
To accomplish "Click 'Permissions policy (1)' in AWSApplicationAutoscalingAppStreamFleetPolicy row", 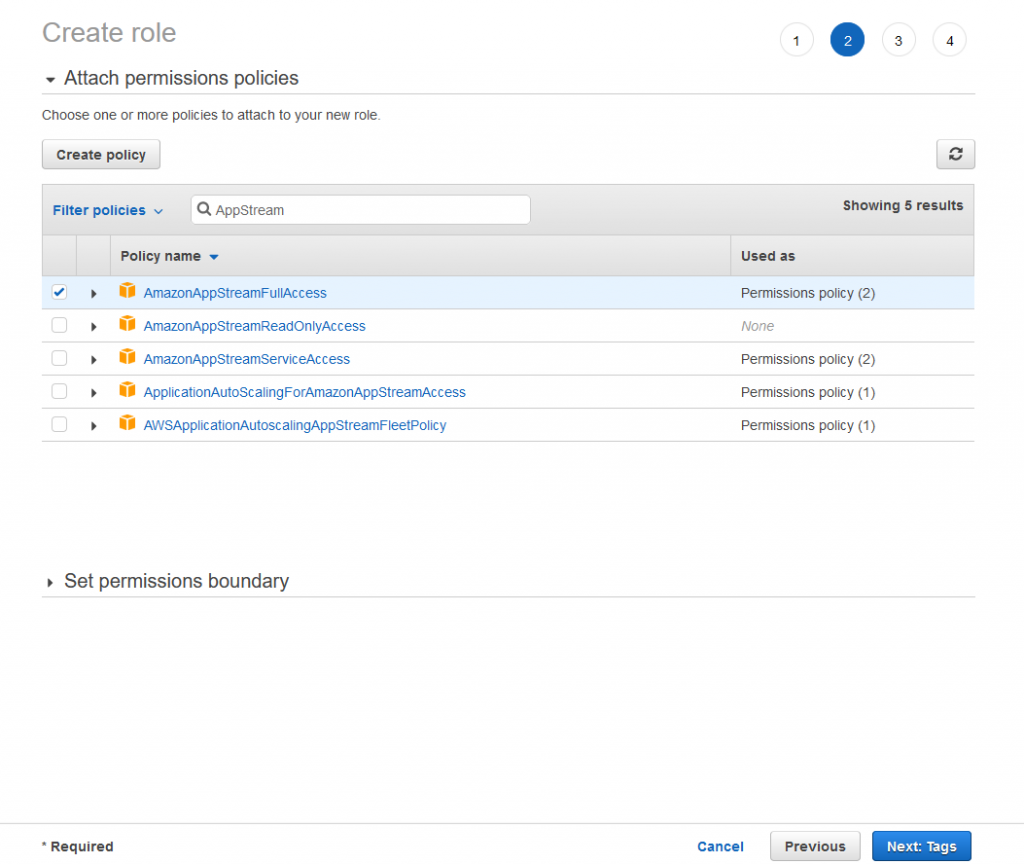I will pos(808,425).
